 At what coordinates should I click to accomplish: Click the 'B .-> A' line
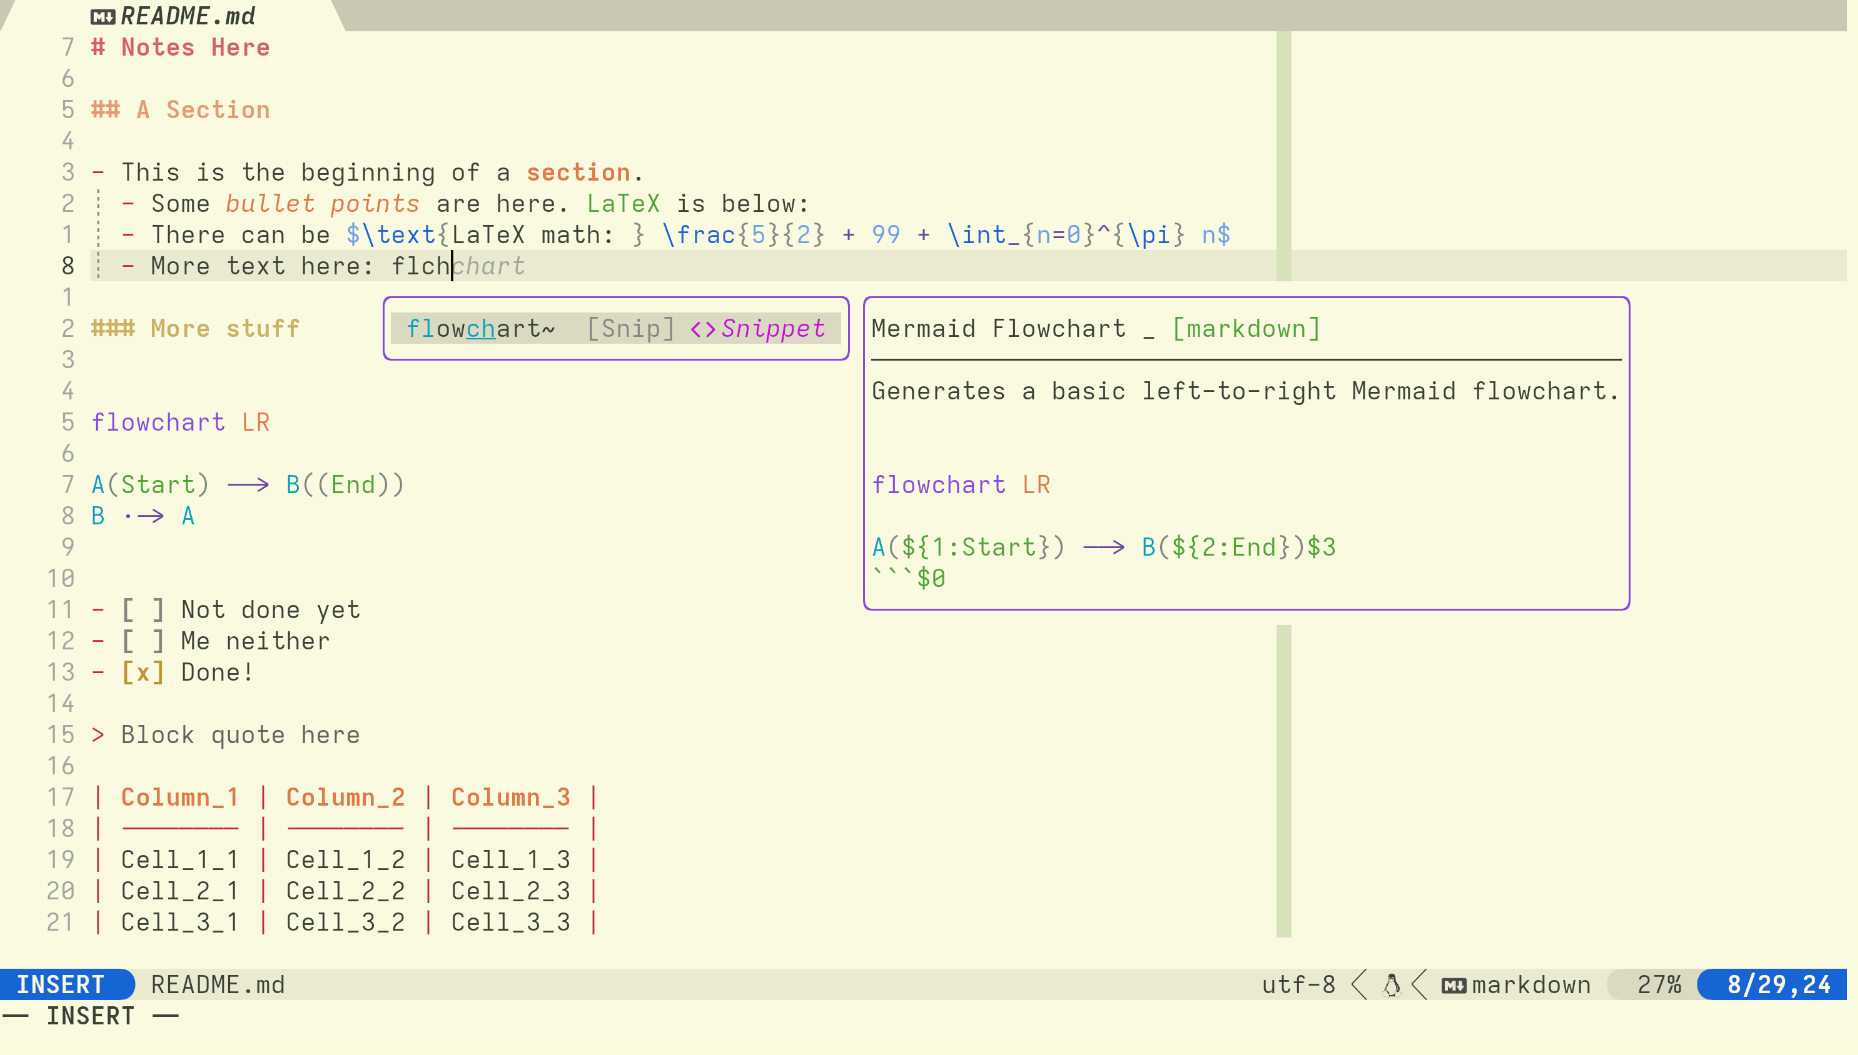click(143, 516)
